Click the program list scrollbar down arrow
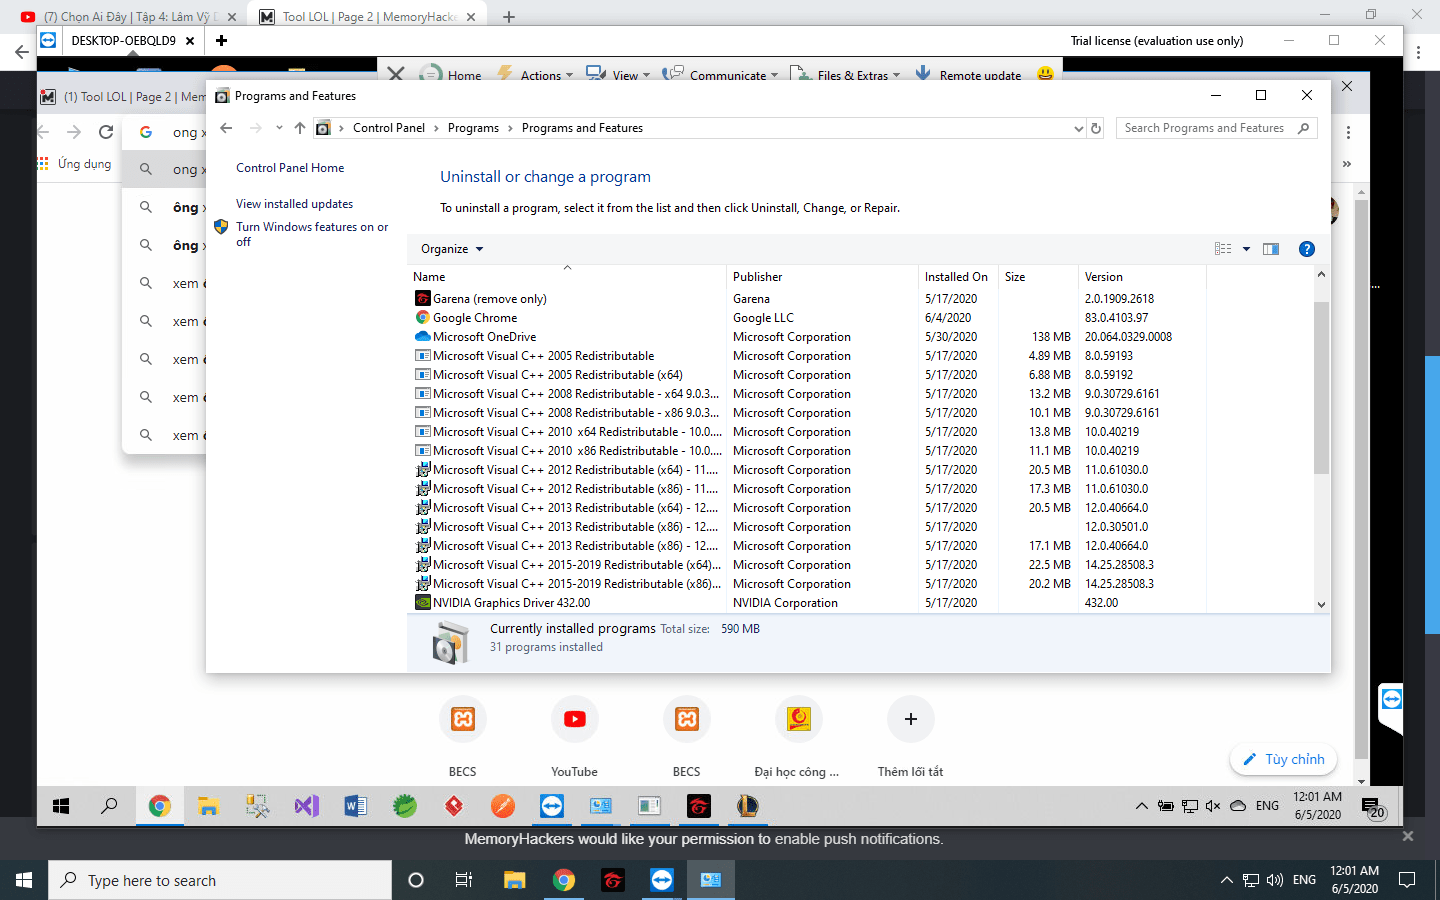This screenshot has height=900, width=1440. point(1321,604)
